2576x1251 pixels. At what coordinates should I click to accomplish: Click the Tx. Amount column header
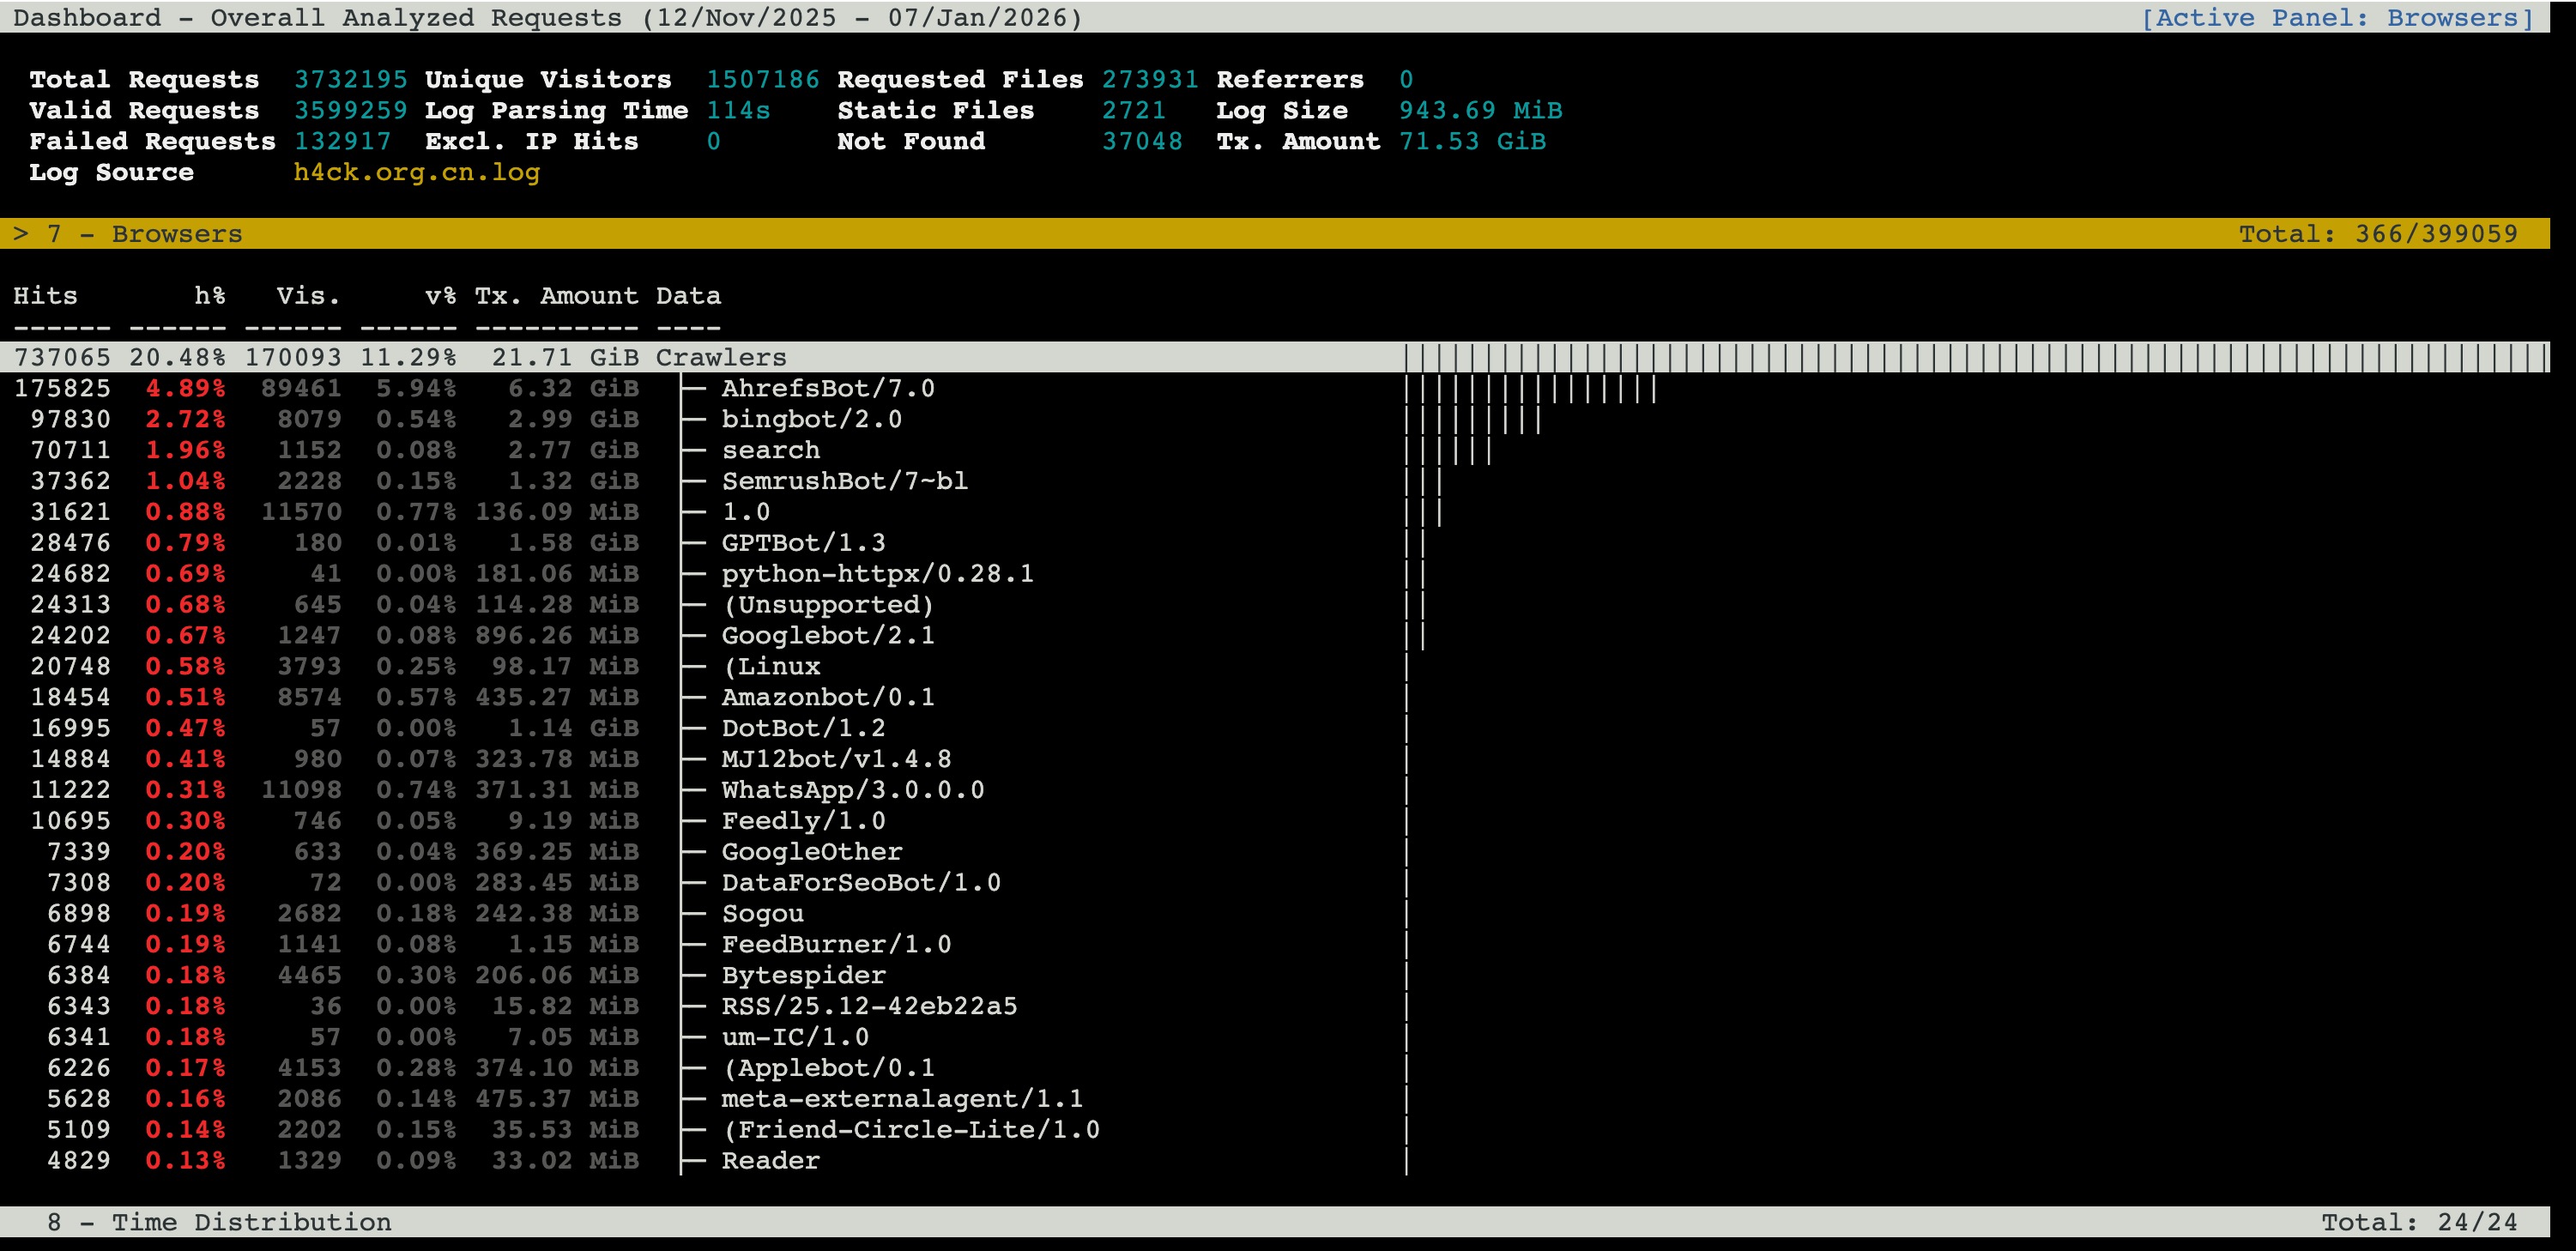(x=556, y=296)
